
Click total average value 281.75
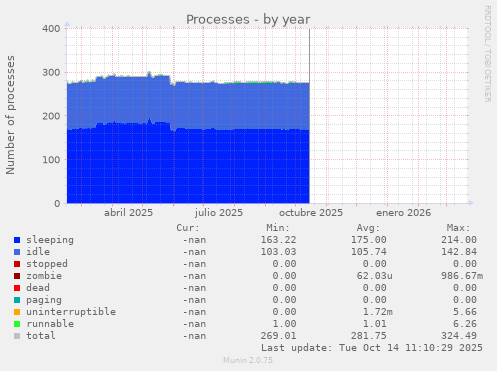[x=369, y=336]
